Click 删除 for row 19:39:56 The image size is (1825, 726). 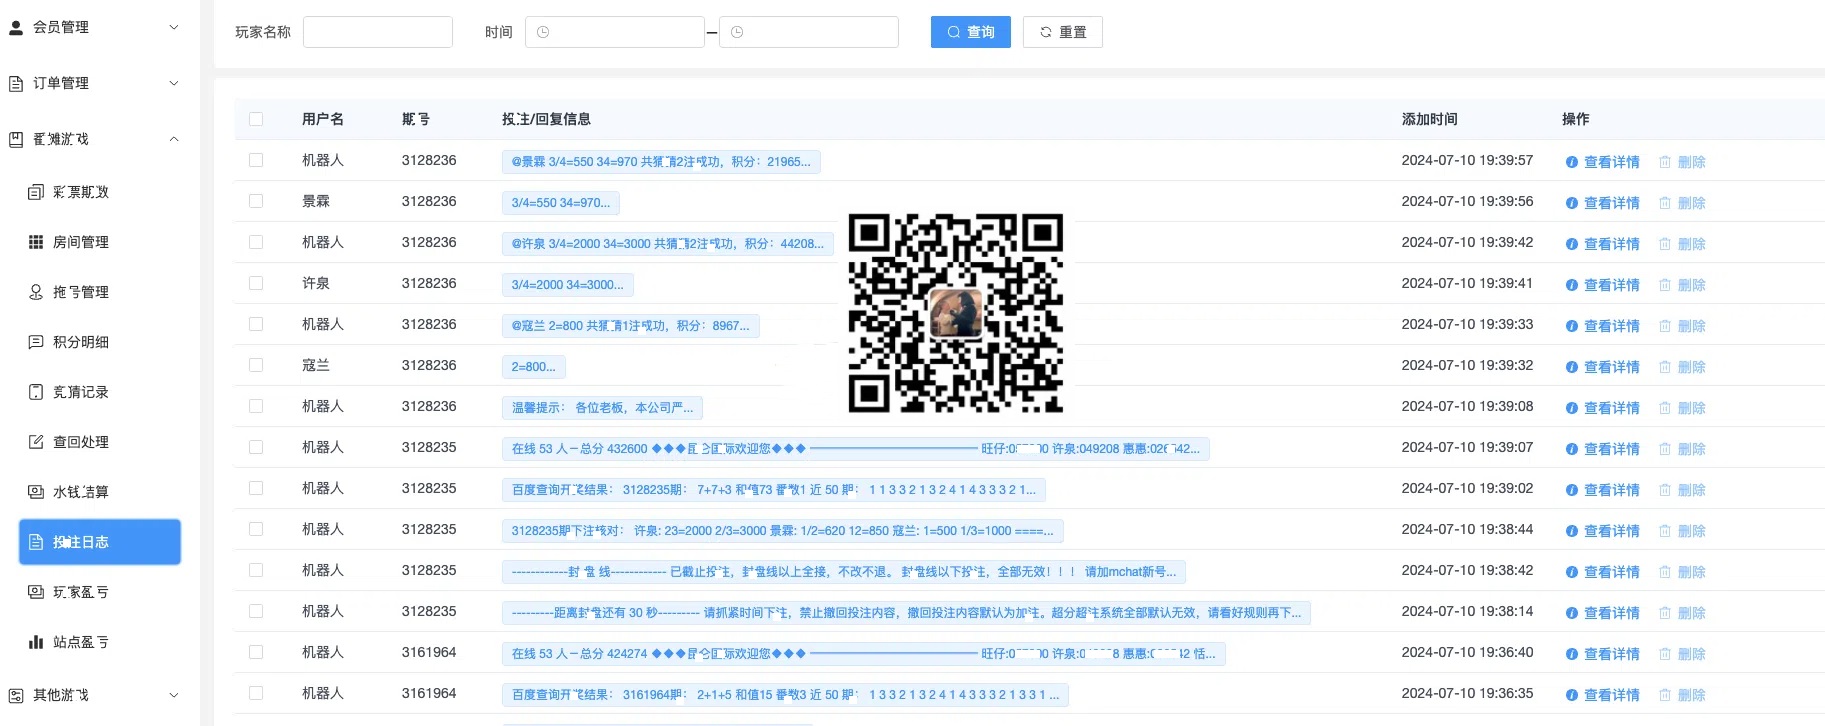click(1683, 203)
